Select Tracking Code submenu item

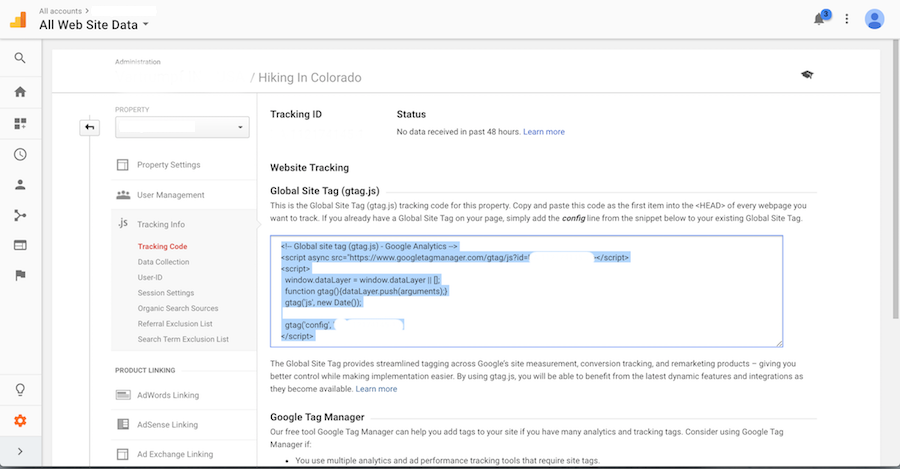(162, 246)
